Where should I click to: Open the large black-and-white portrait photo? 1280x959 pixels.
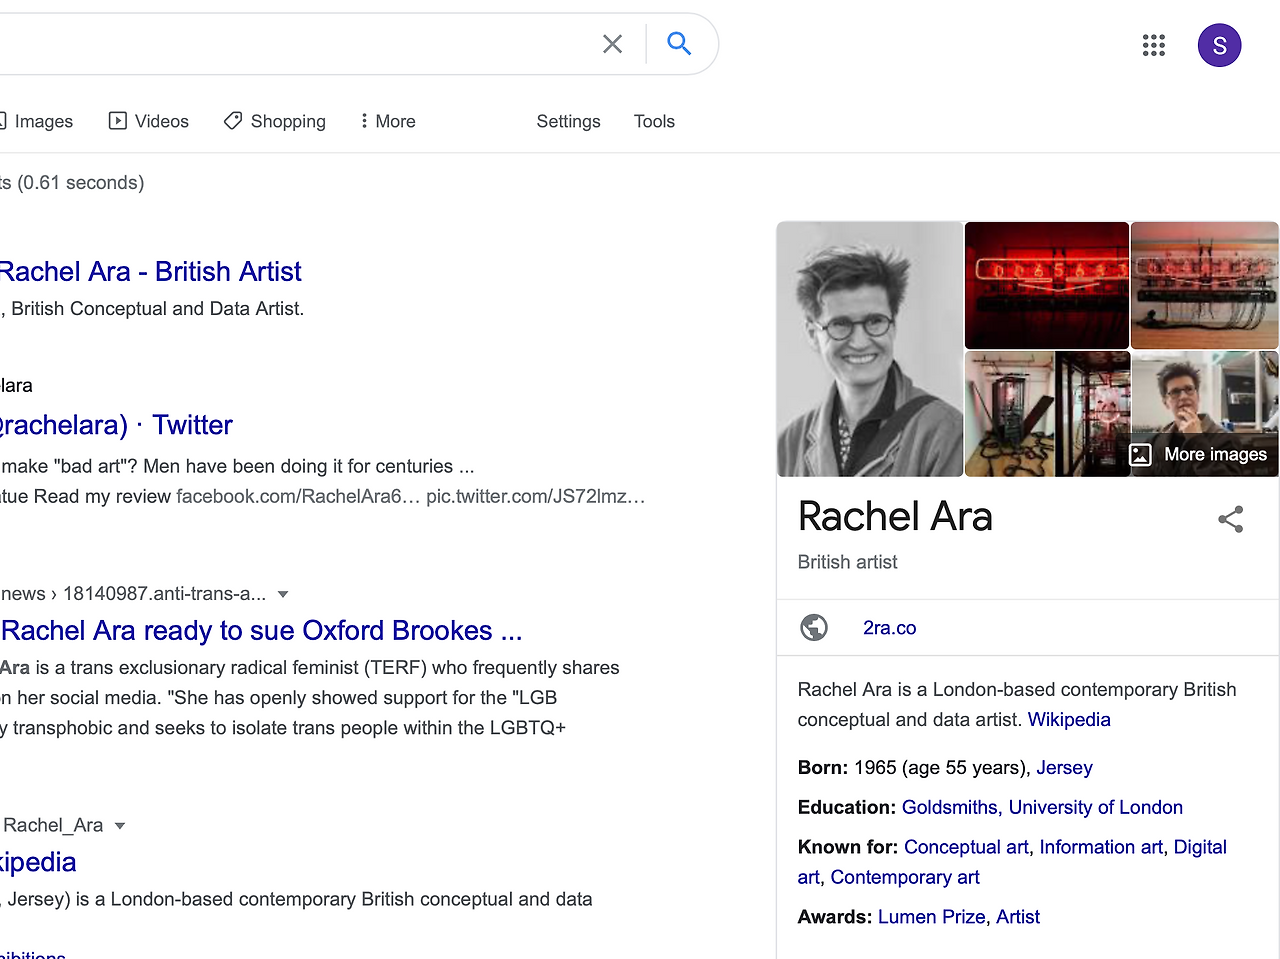coord(870,349)
